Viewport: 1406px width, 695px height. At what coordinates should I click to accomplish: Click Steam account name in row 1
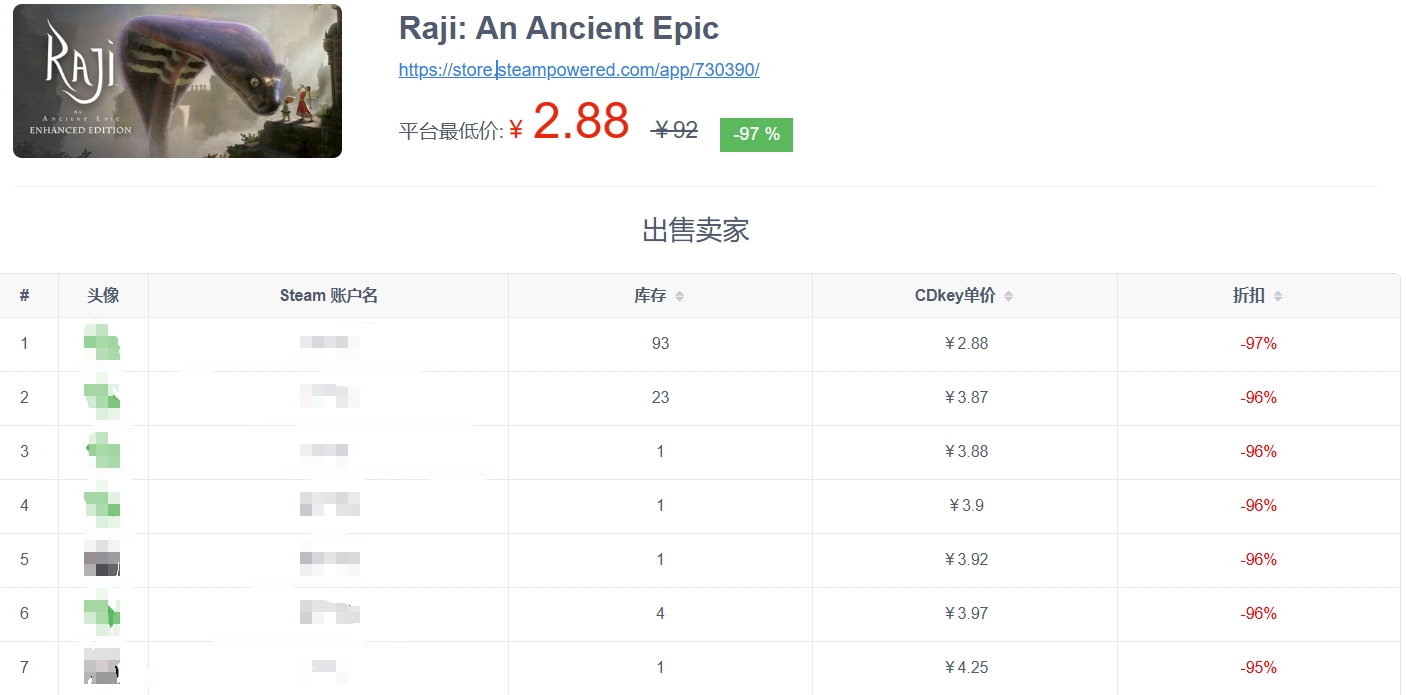click(x=329, y=343)
